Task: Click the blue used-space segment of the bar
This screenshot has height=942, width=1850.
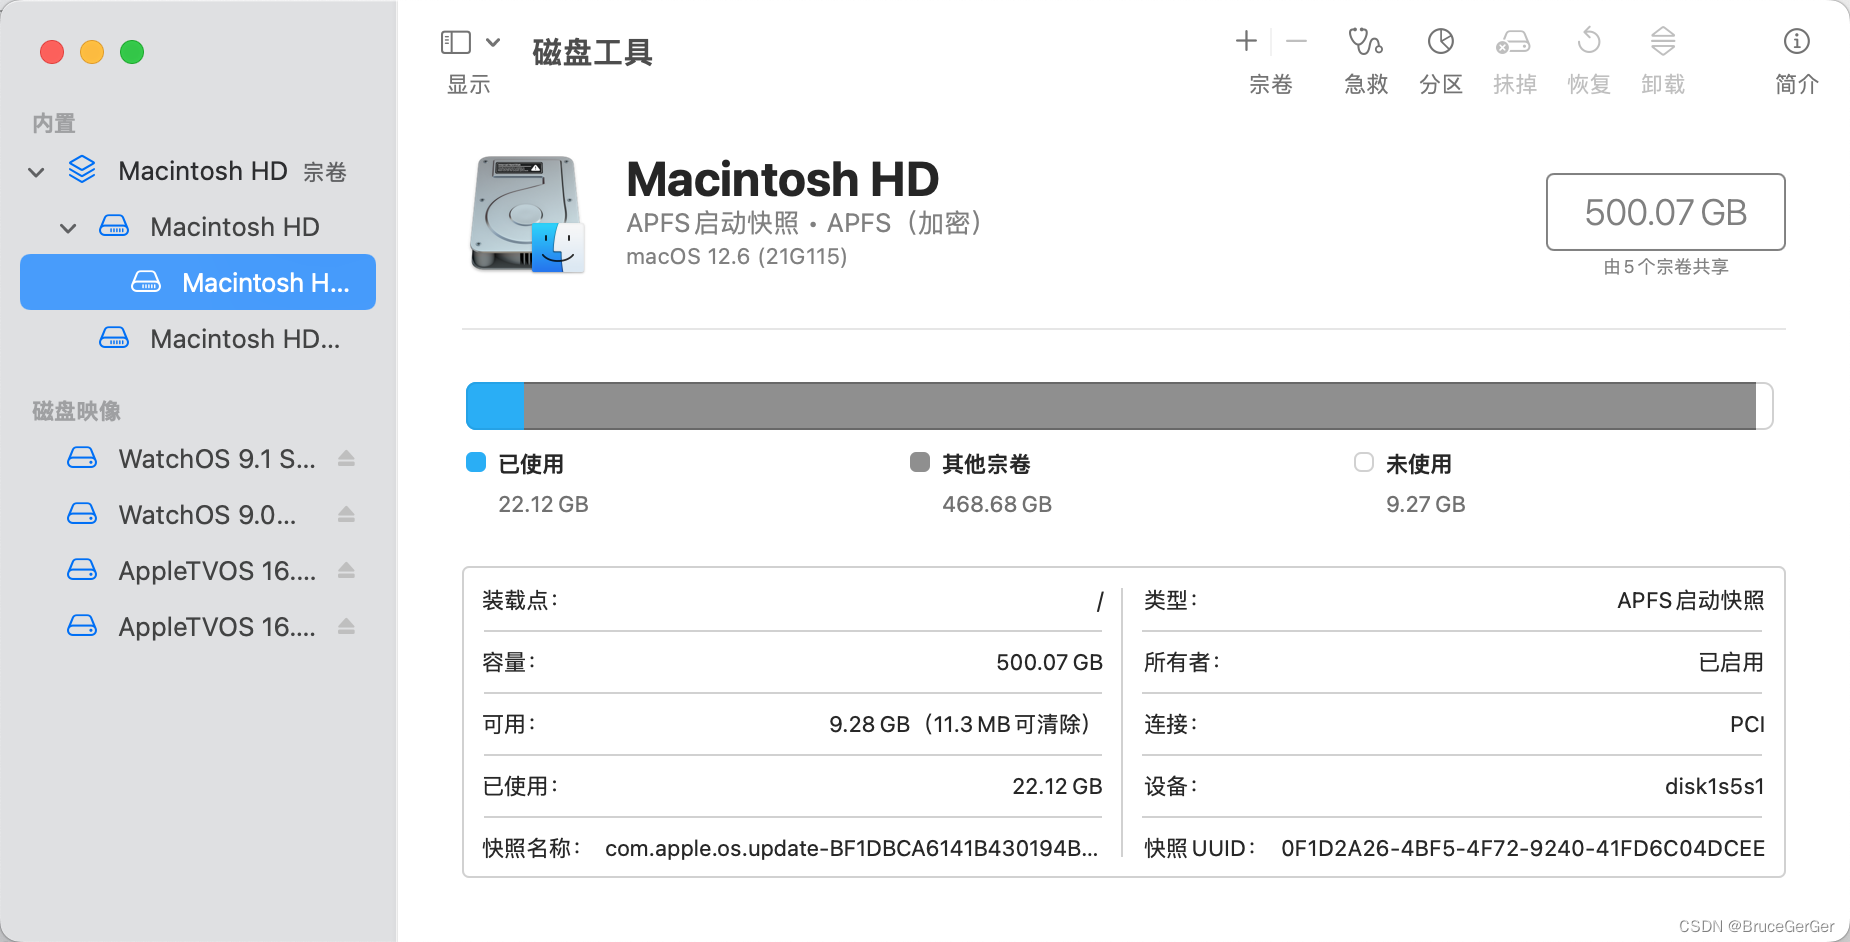Action: tap(495, 406)
